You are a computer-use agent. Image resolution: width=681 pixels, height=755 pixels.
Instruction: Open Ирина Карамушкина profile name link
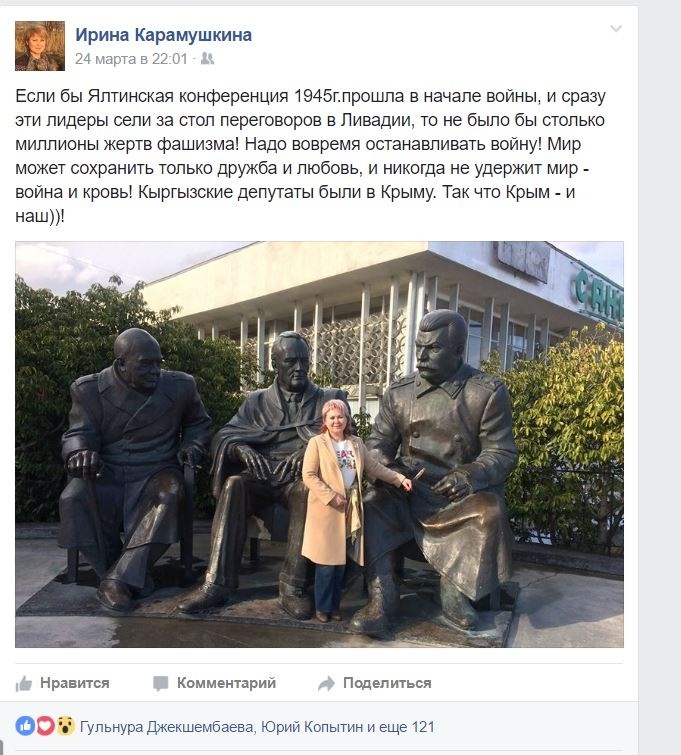[163, 35]
